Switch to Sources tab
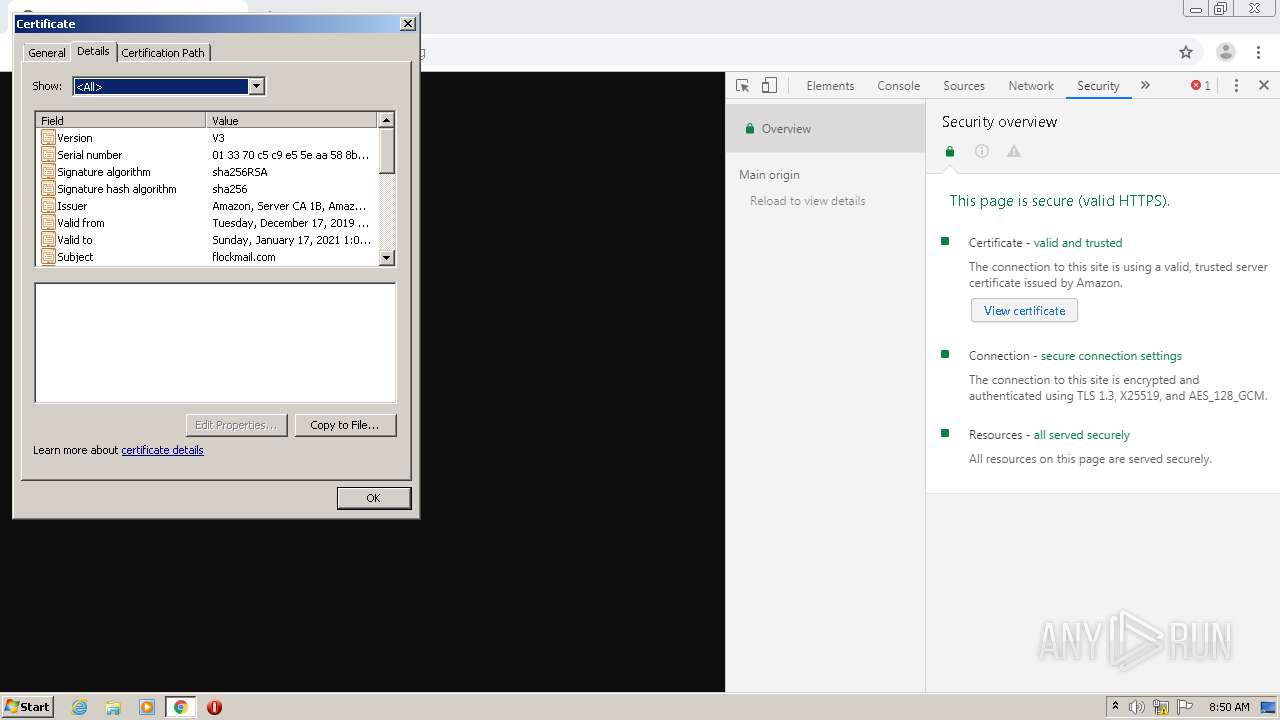This screenshot has width=1280, height=720. (964, 86)
